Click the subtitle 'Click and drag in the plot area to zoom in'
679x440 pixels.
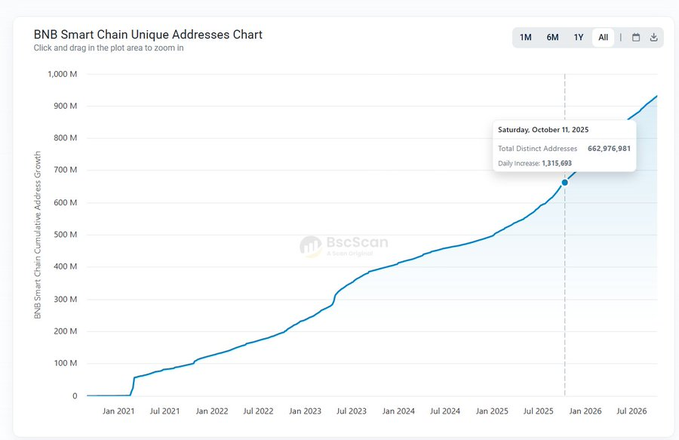109,48
